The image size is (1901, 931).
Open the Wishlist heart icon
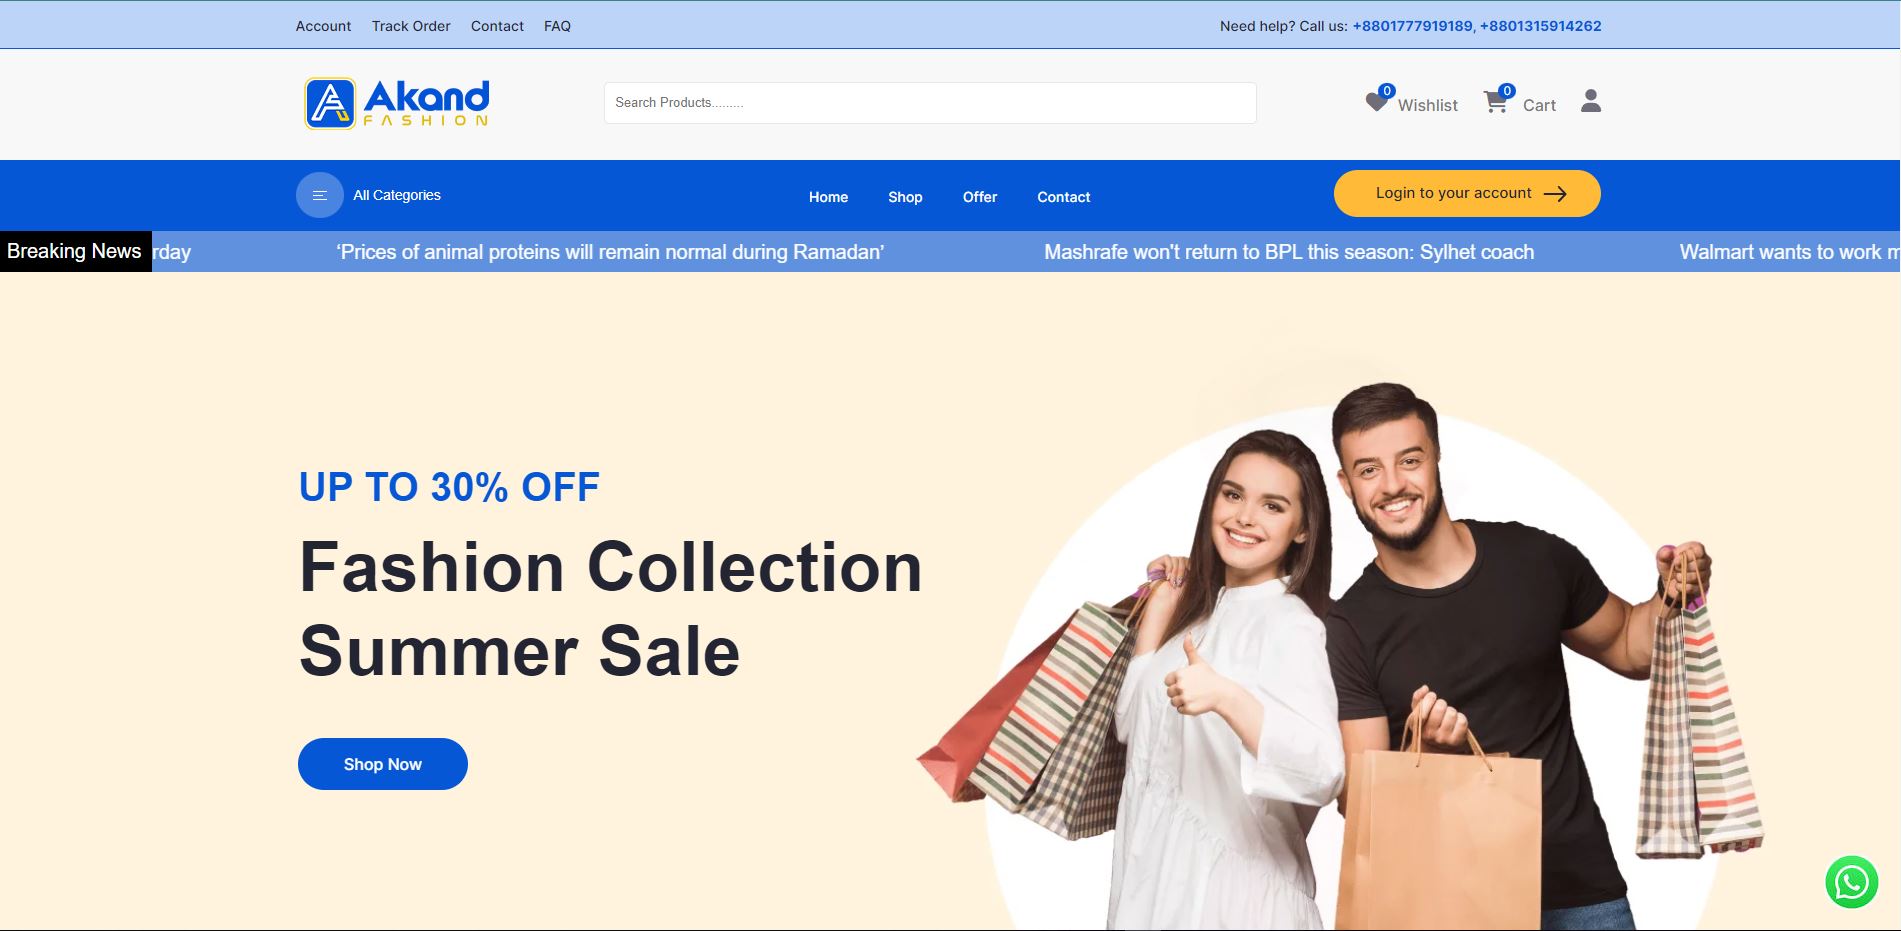(x=1377, y=101)
